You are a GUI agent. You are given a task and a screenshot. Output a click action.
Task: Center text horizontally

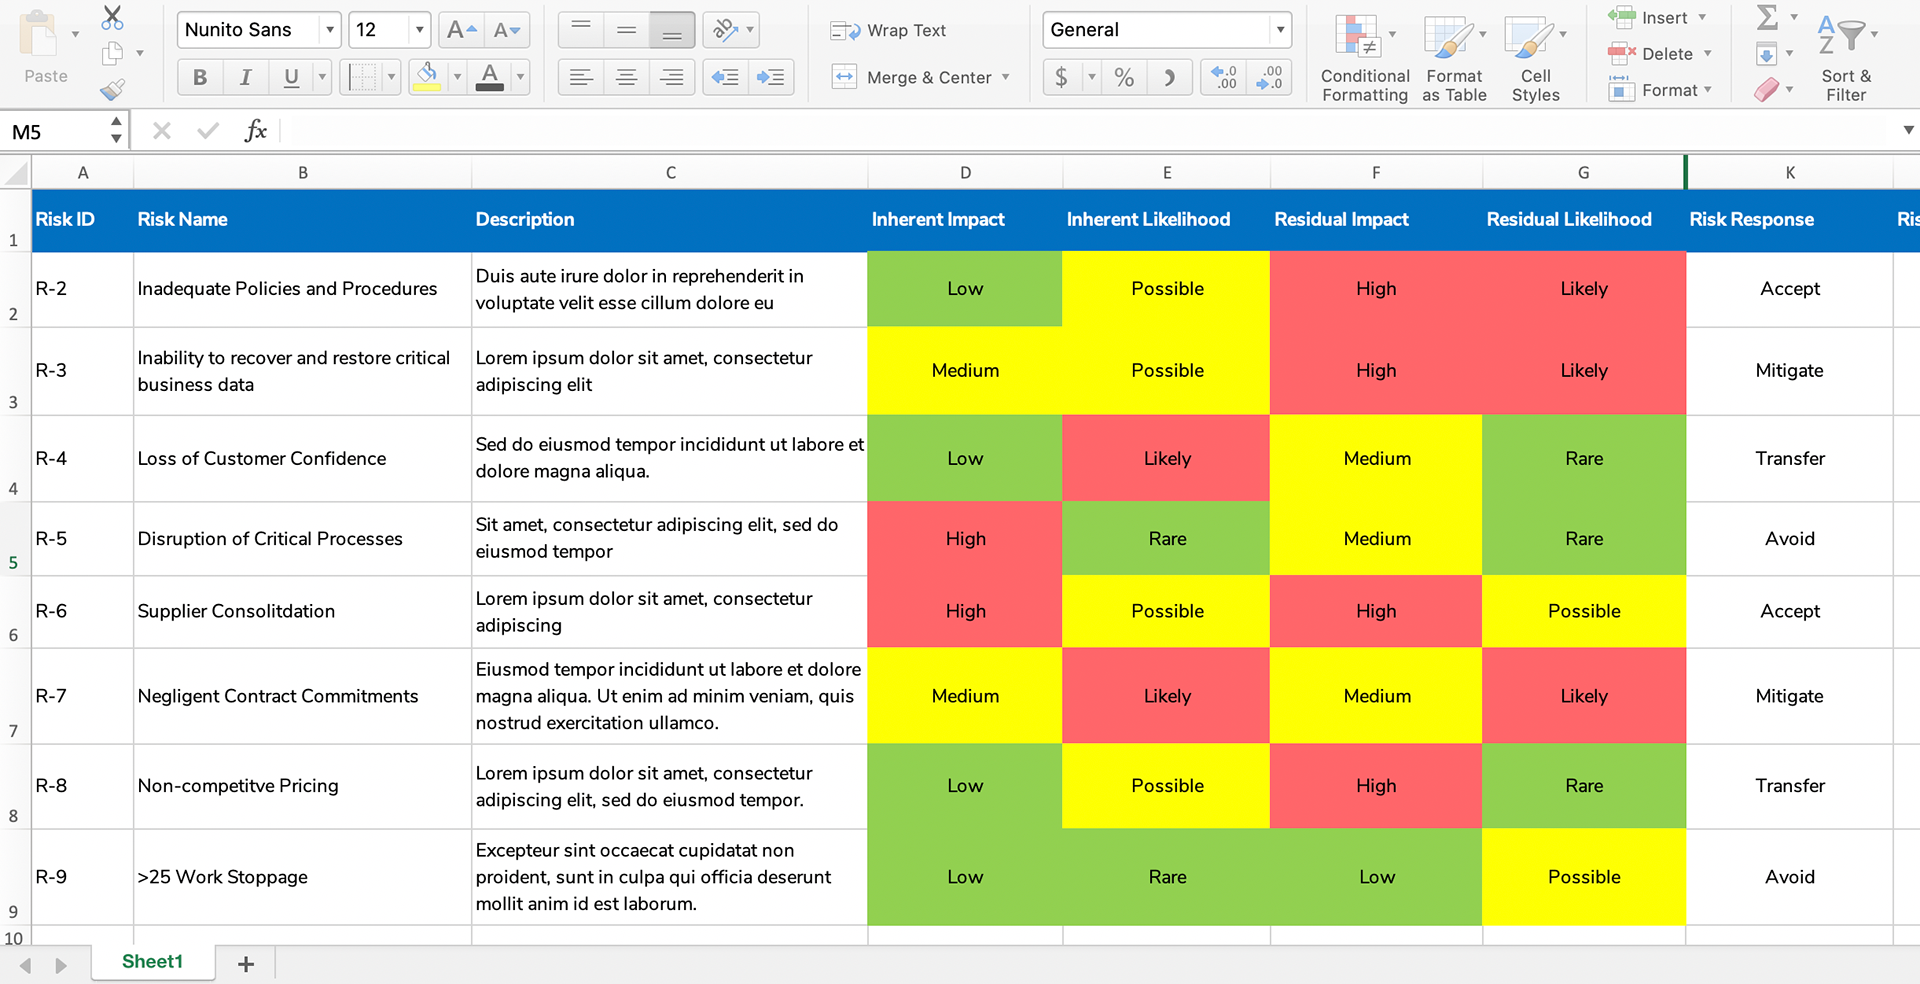pyautogui.click(x=627, y=77)
